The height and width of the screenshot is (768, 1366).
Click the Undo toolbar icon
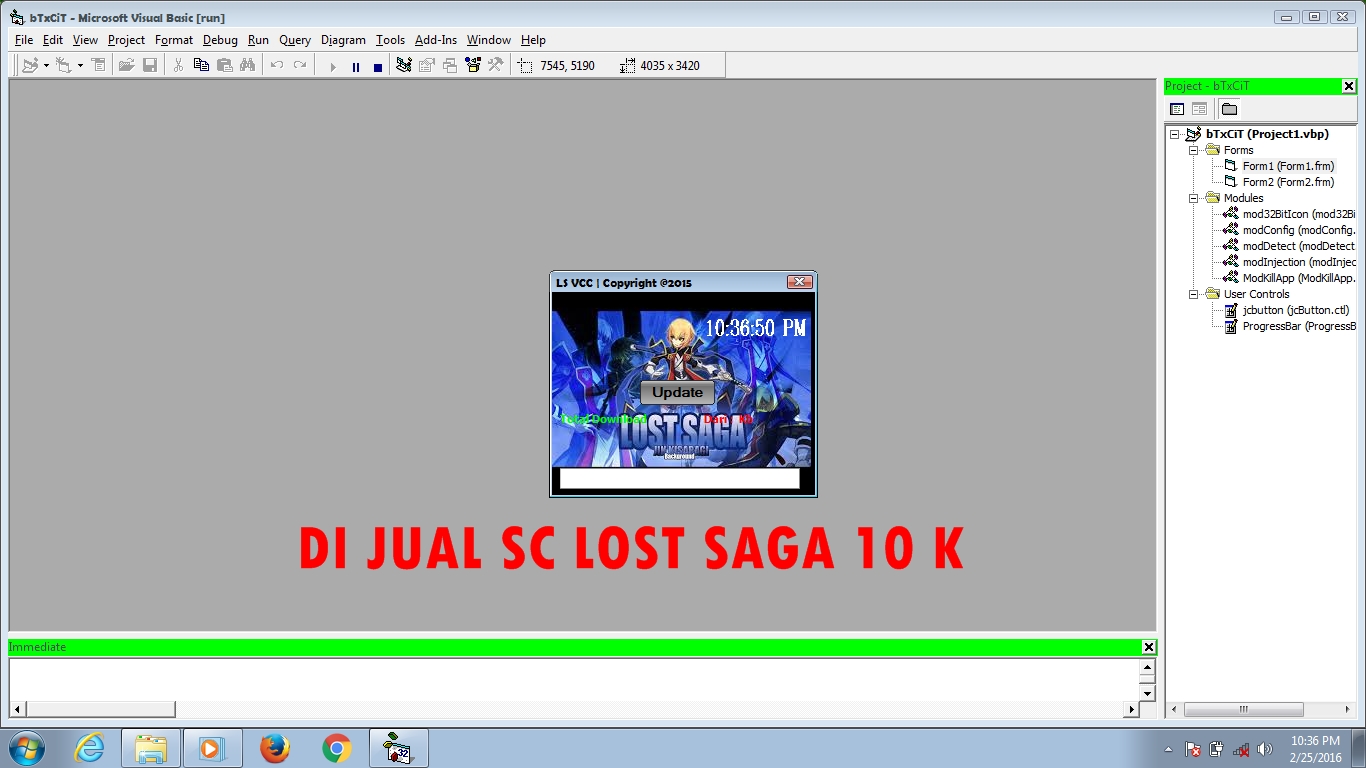[x=277, y=66]
